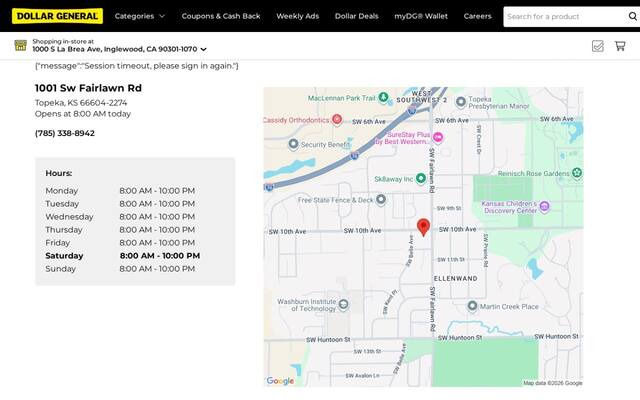The image size is (640, 400).
Task: Open the shopping cart icon
Action: 620,46
